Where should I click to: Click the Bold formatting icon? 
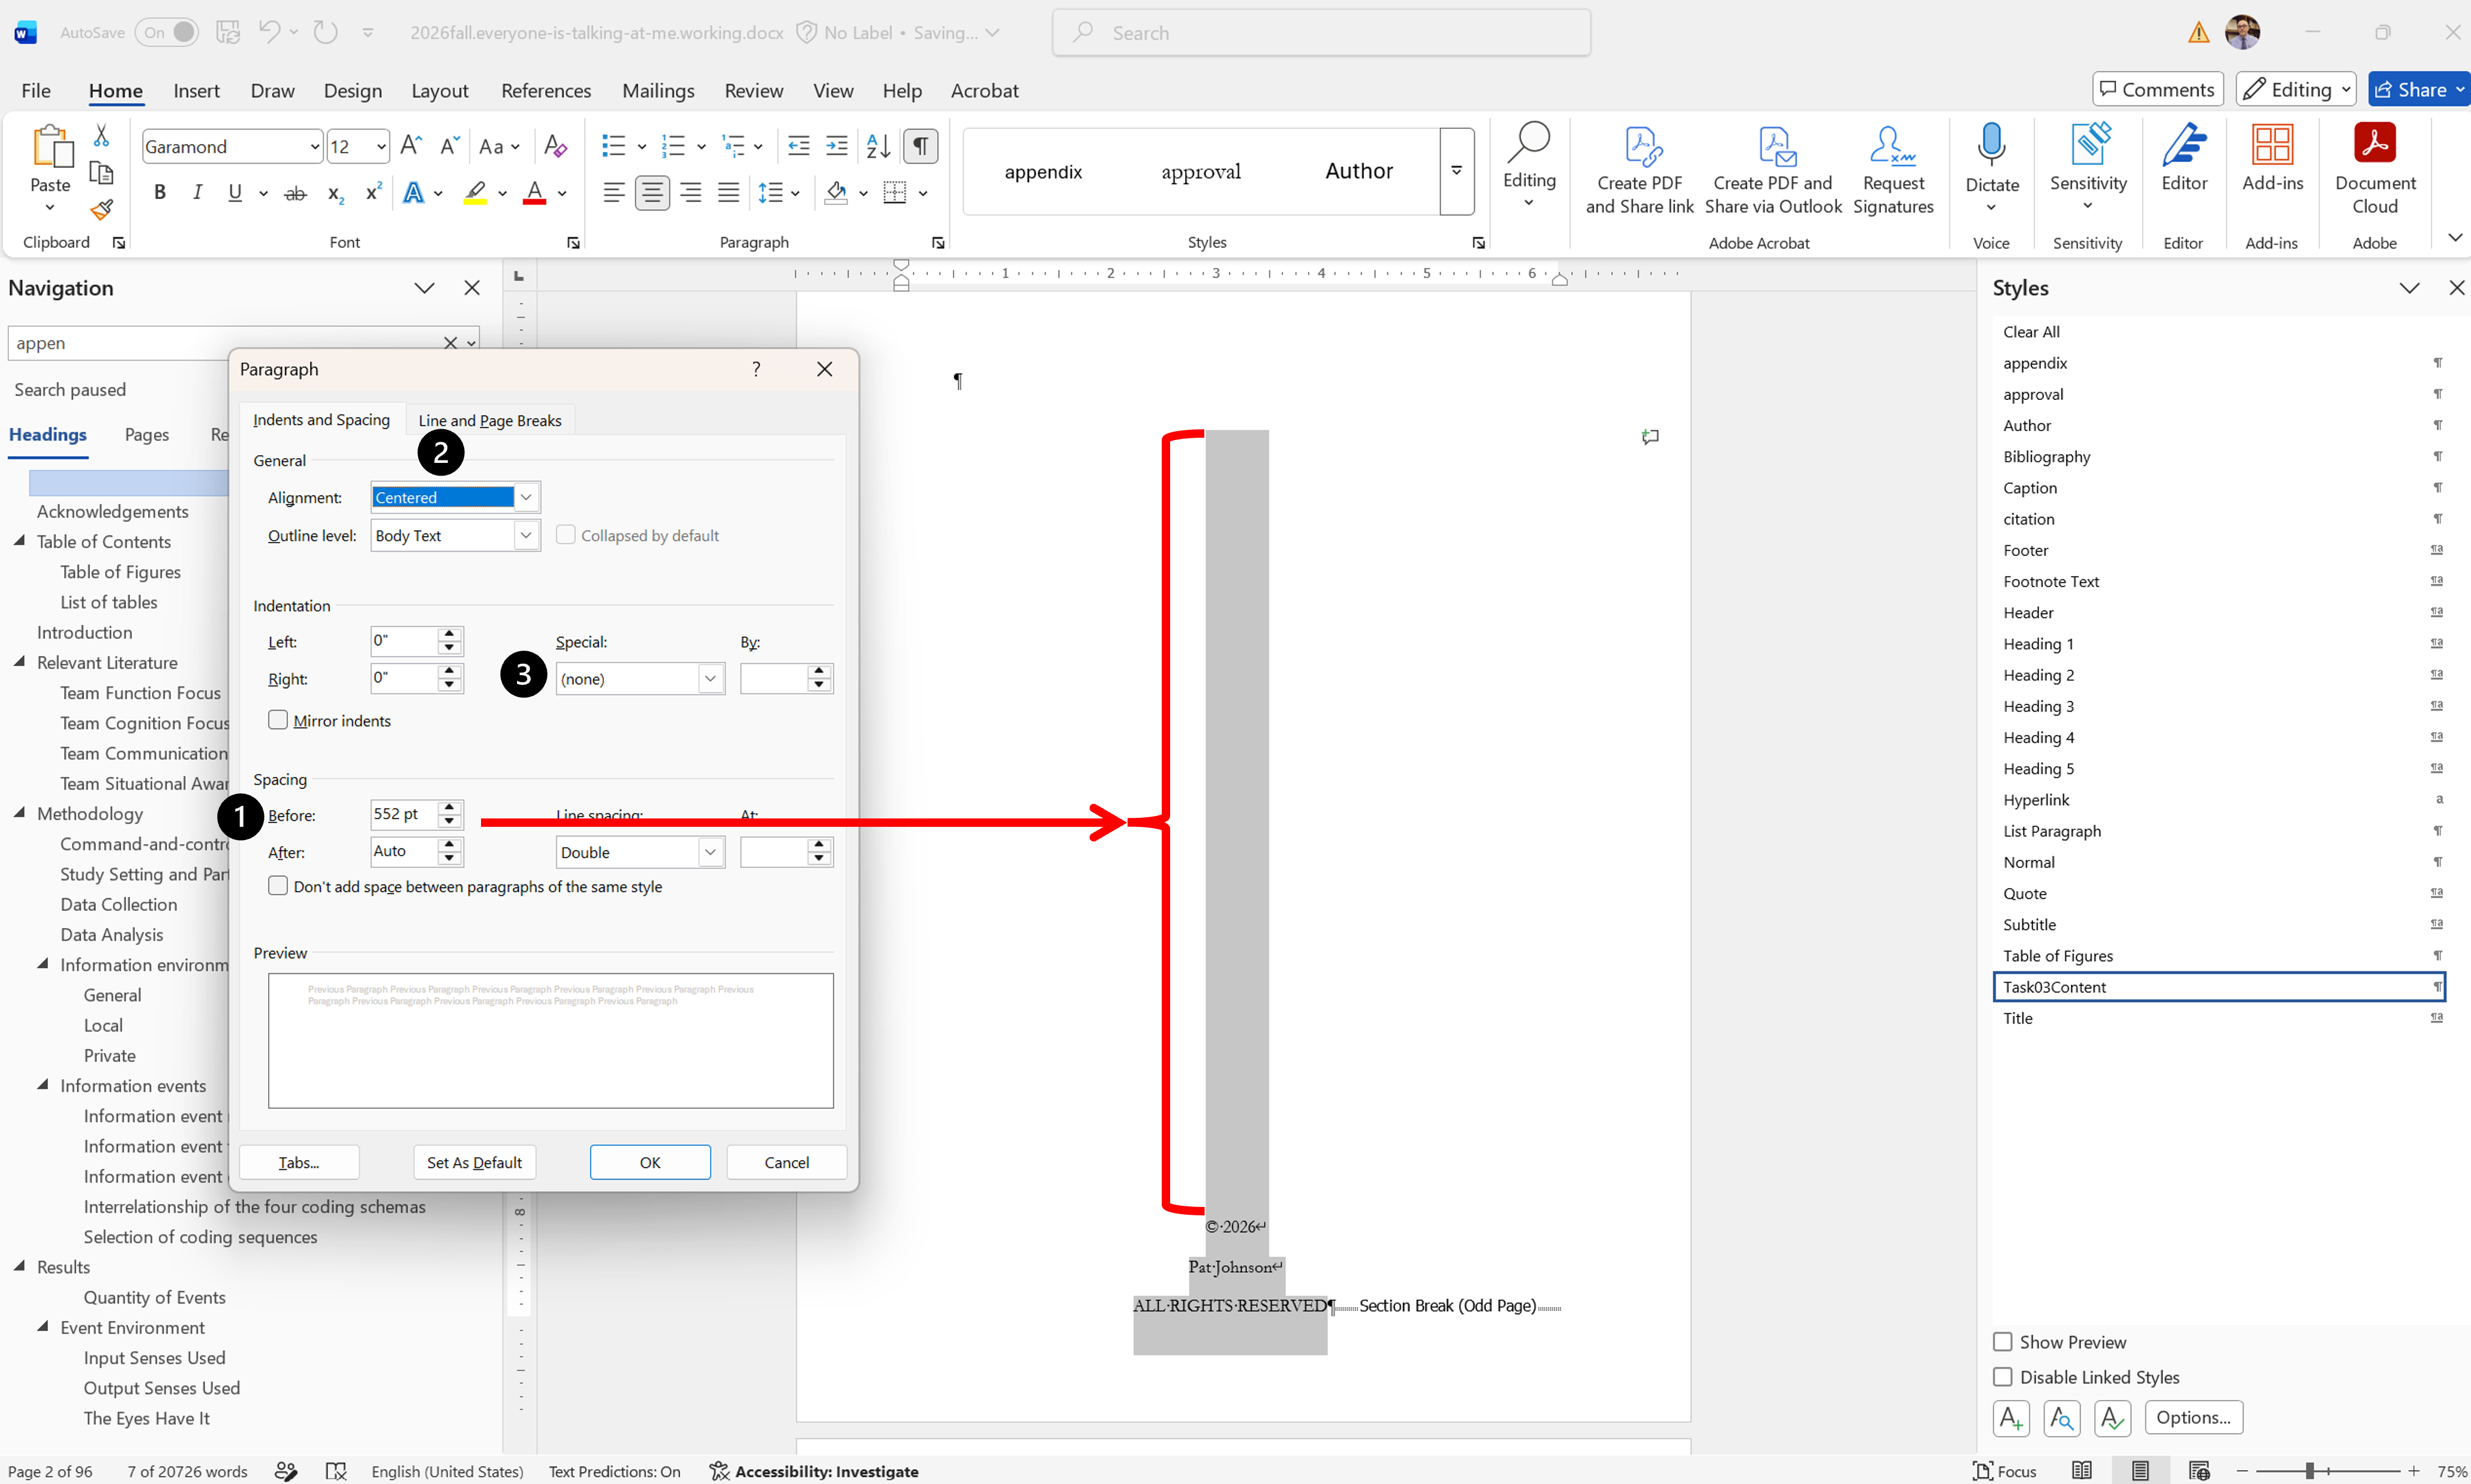tap(160, 193)
